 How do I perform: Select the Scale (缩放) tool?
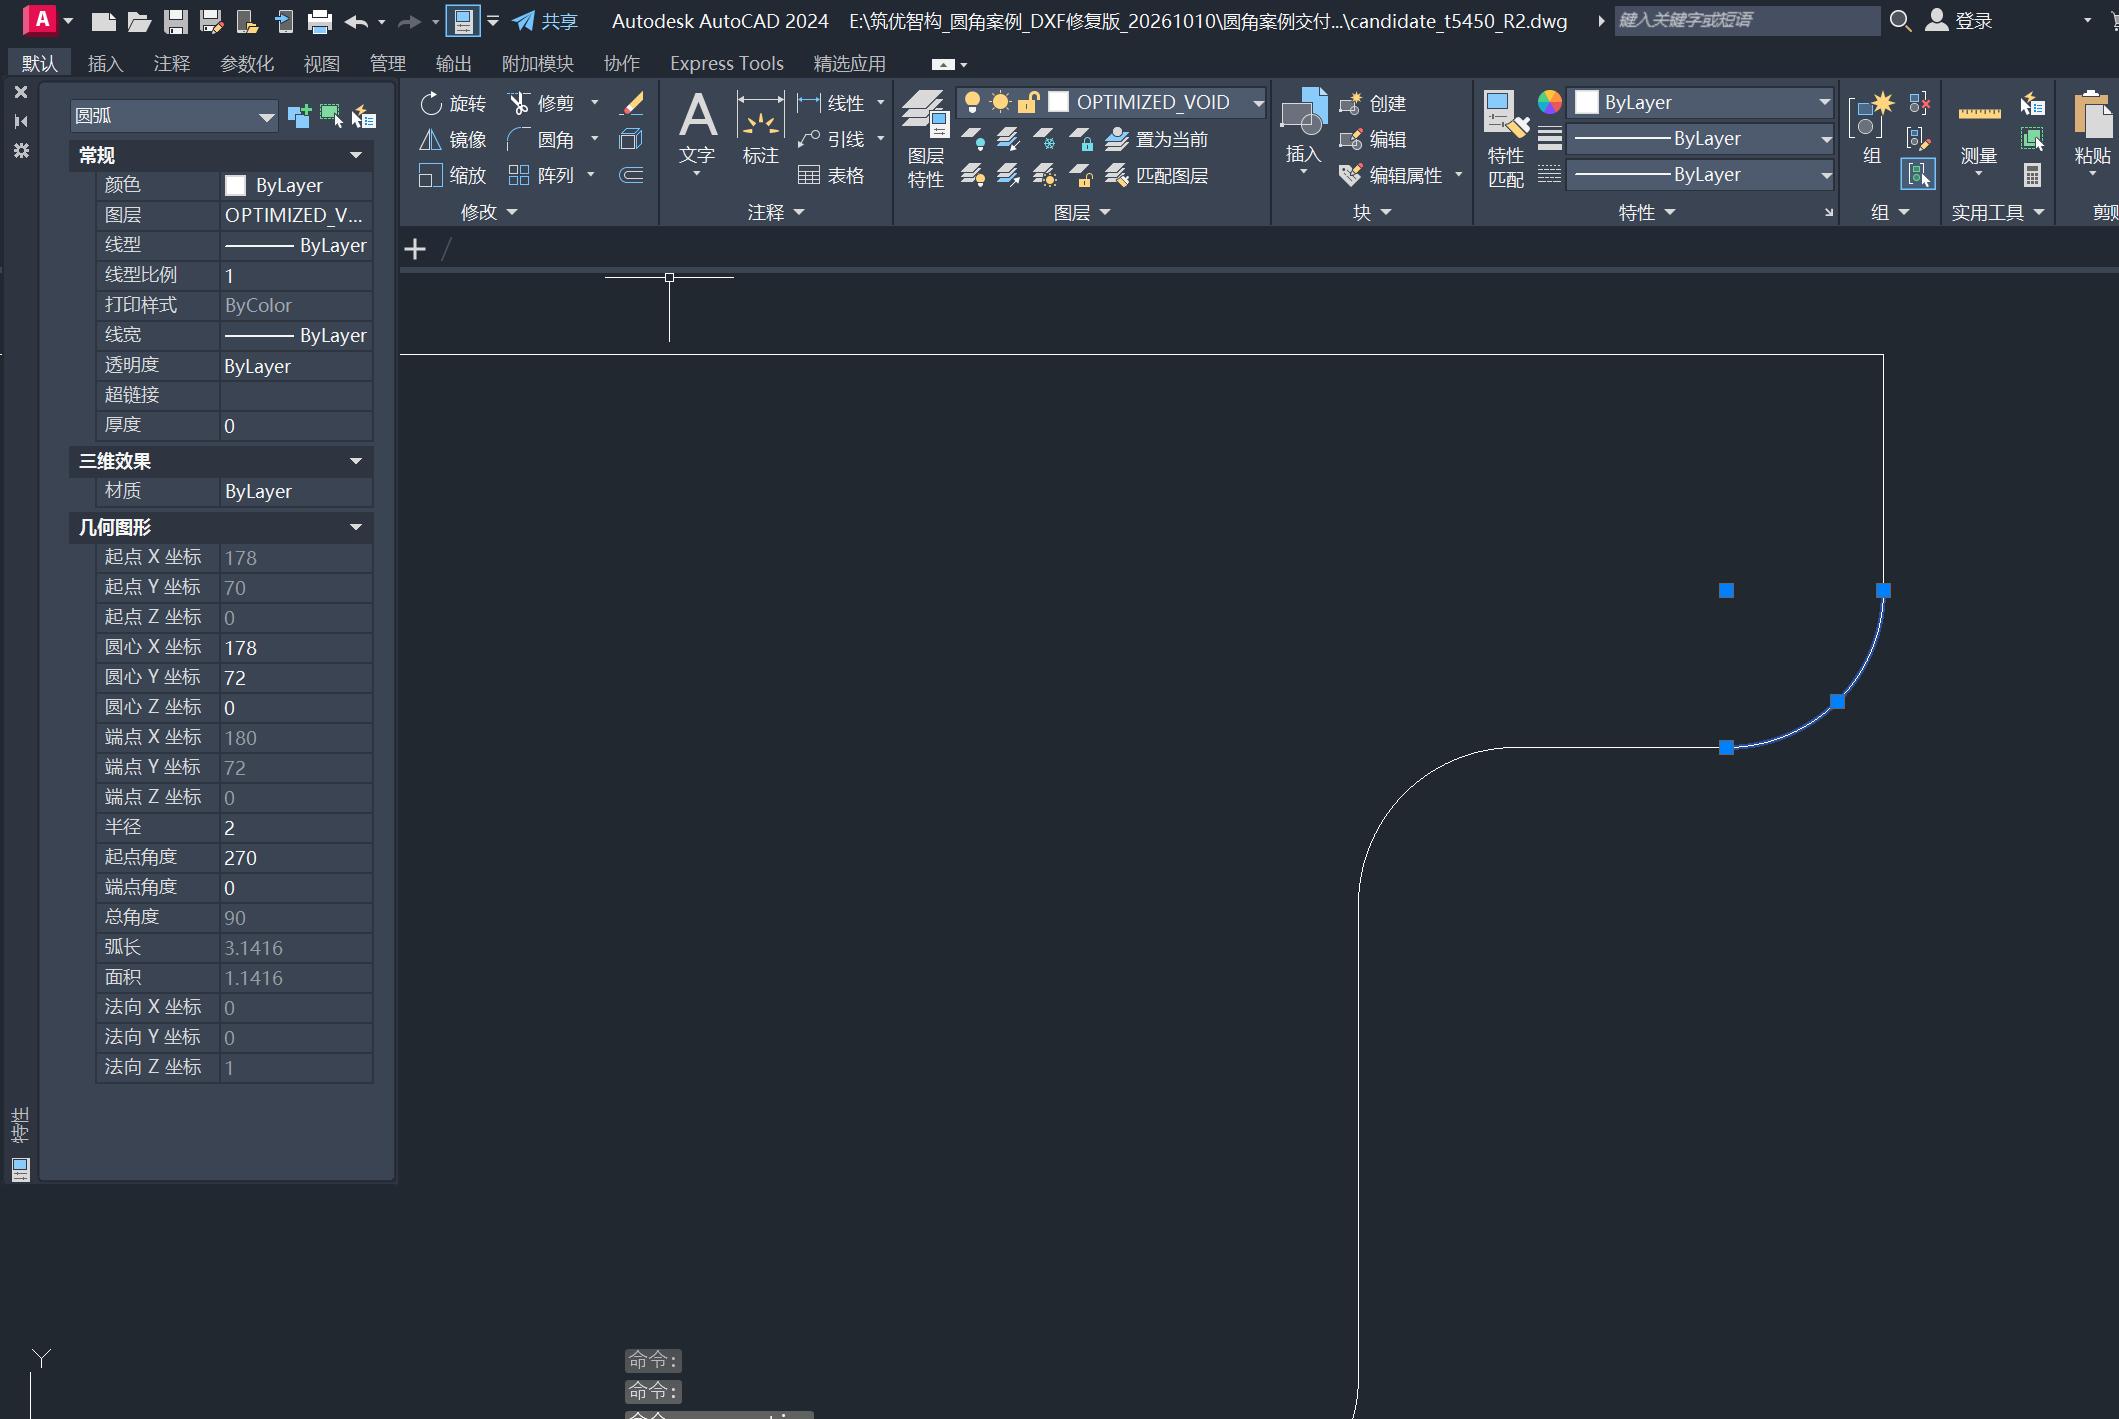tap(453, 175)
